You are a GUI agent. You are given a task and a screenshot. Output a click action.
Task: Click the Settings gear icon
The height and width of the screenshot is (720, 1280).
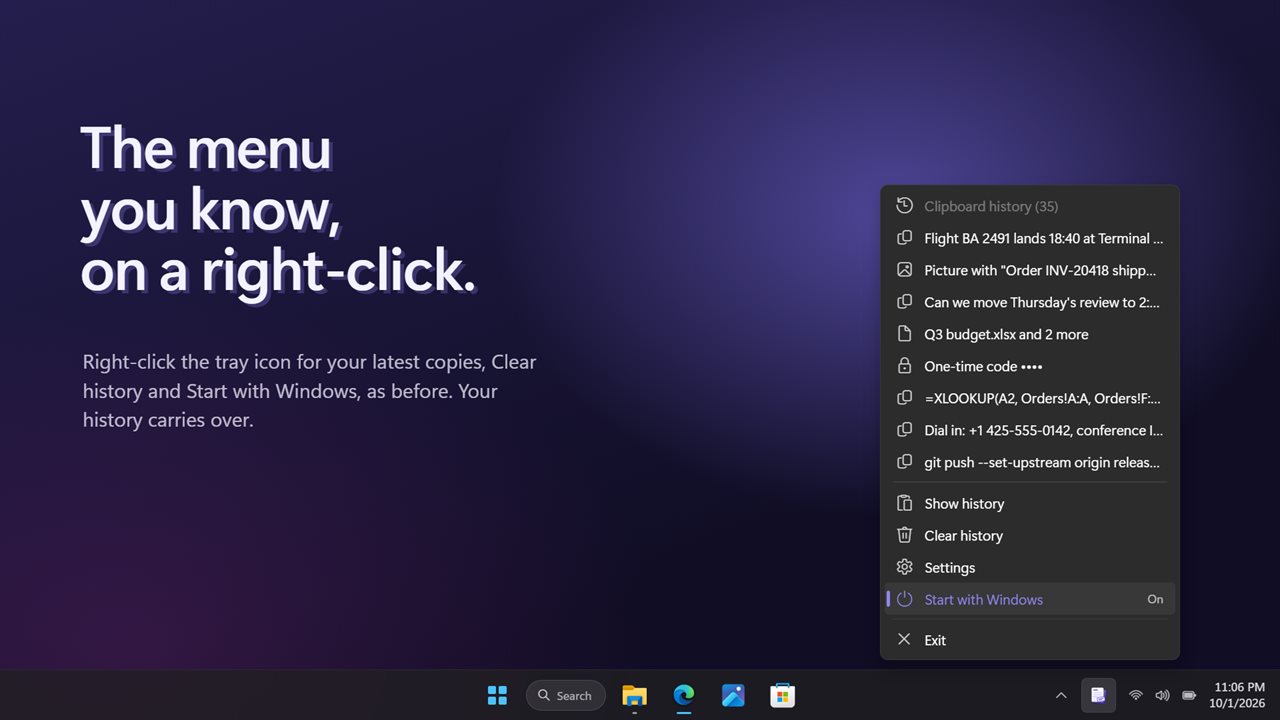pos(904,567)
